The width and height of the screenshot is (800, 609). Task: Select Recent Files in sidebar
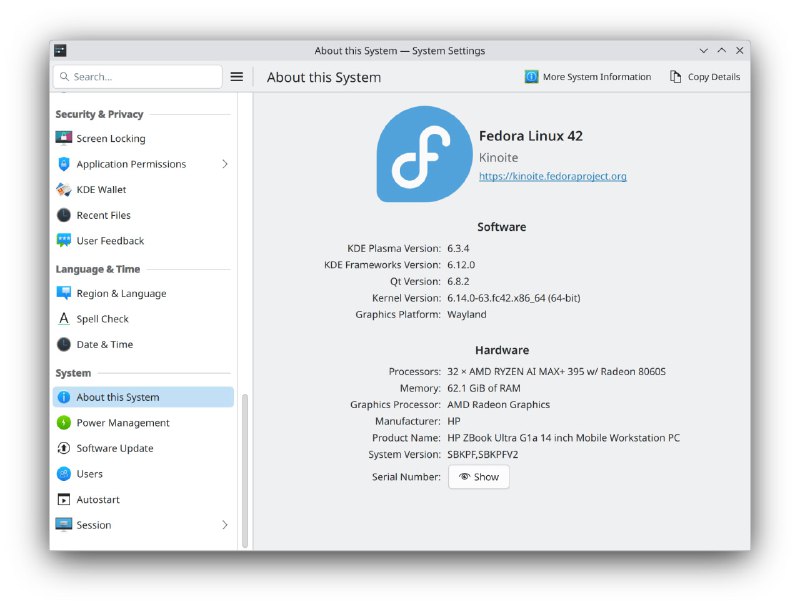point(143,215)
